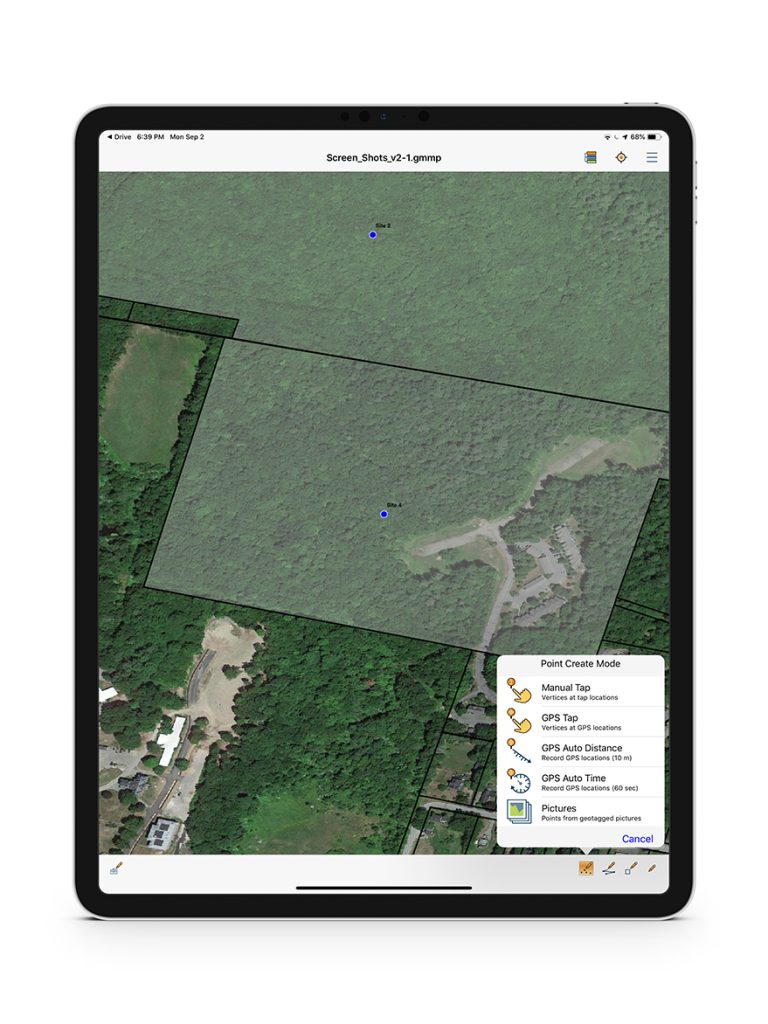This screenshot has height=1024, width=768.
Task: Tap the single pencil edit icon
Action: click(x=652, y=869)
